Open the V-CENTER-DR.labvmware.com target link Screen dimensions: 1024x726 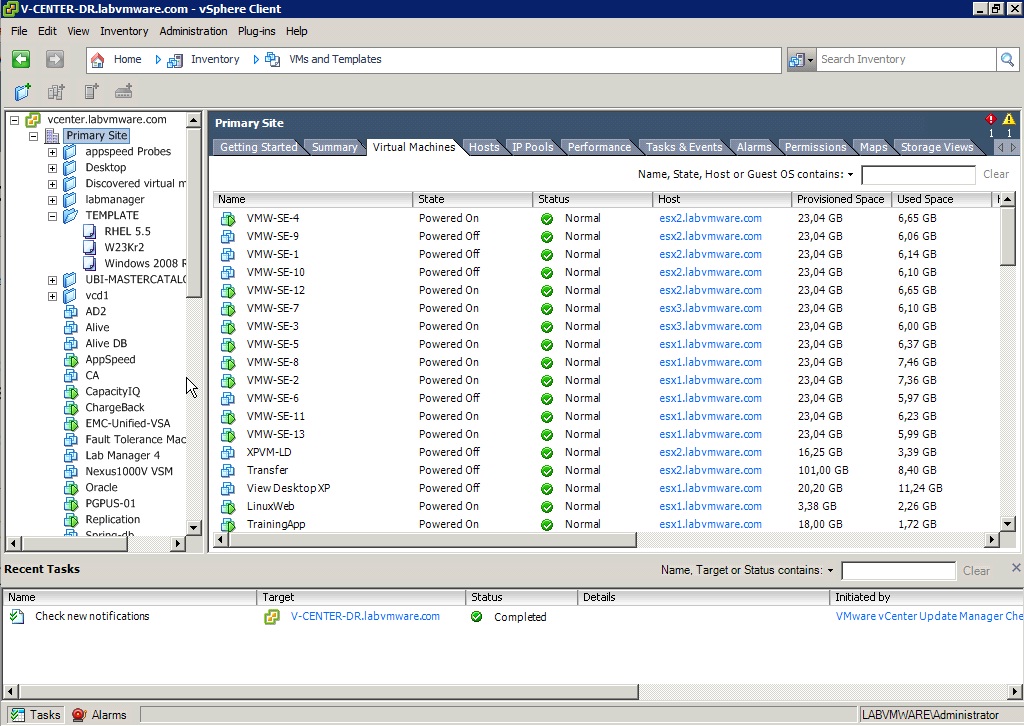pyautogui.click(x=365, y=616)
